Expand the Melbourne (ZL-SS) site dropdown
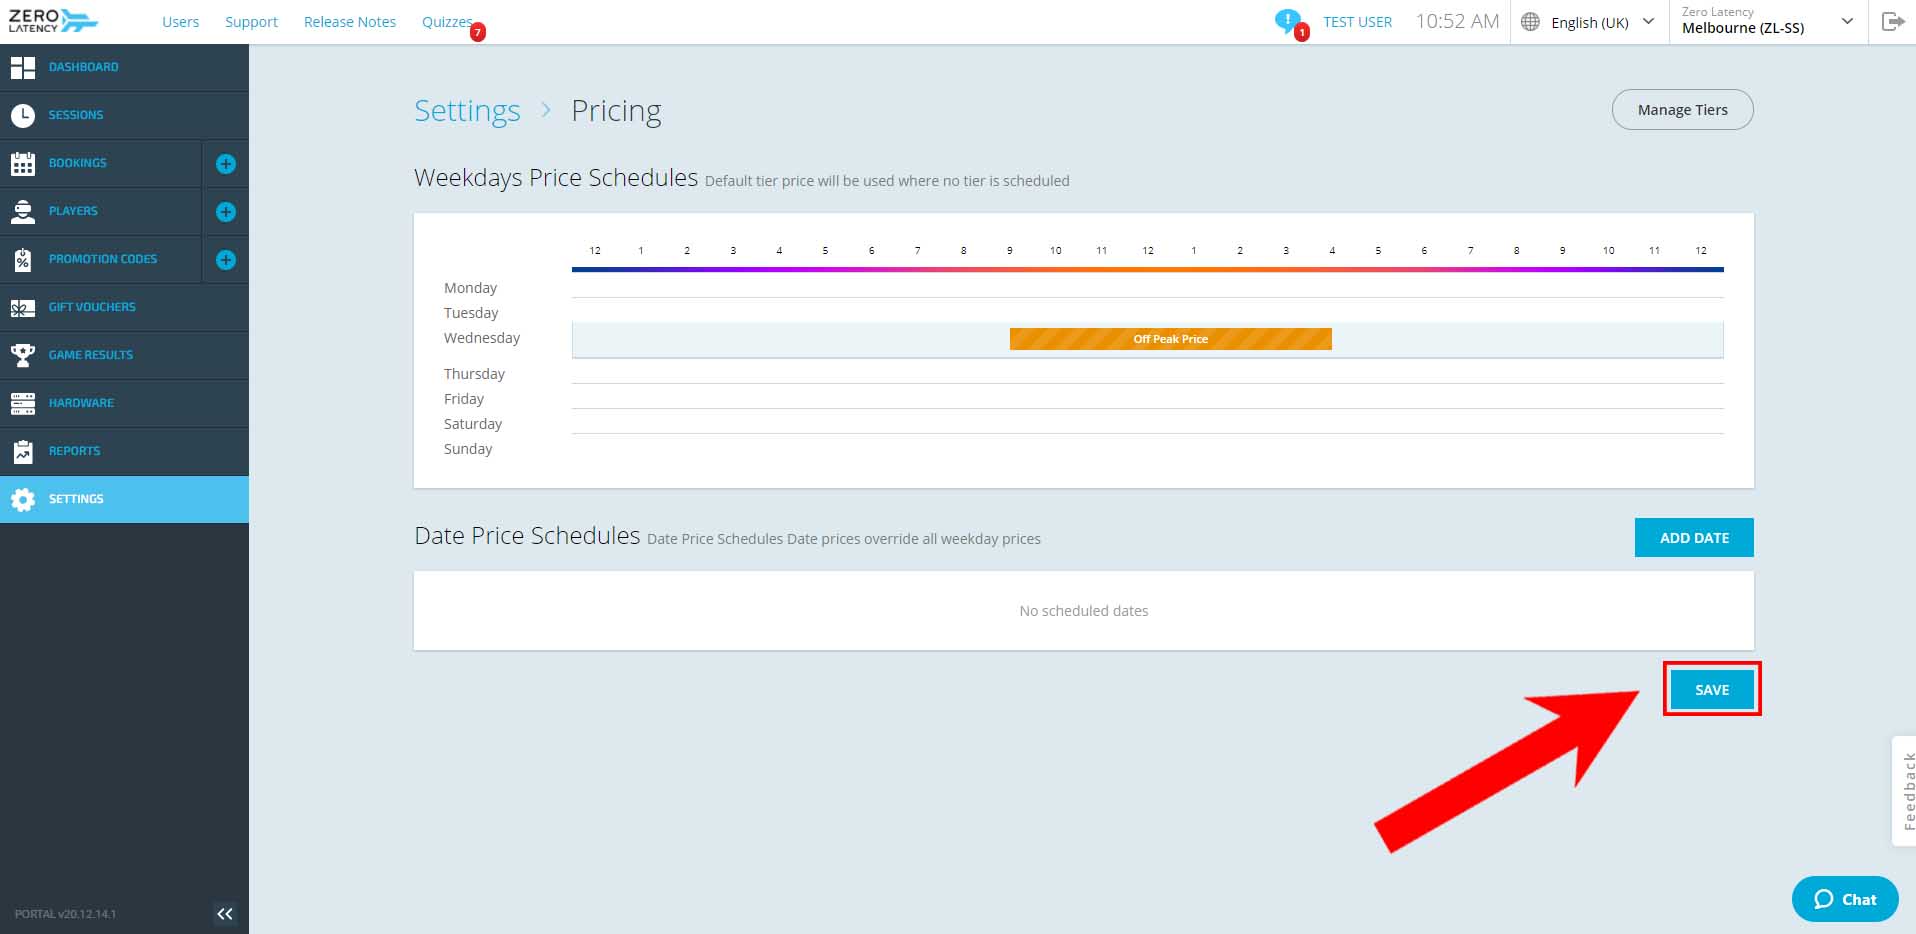The image size is (1916, 934). click(1768, 22)
